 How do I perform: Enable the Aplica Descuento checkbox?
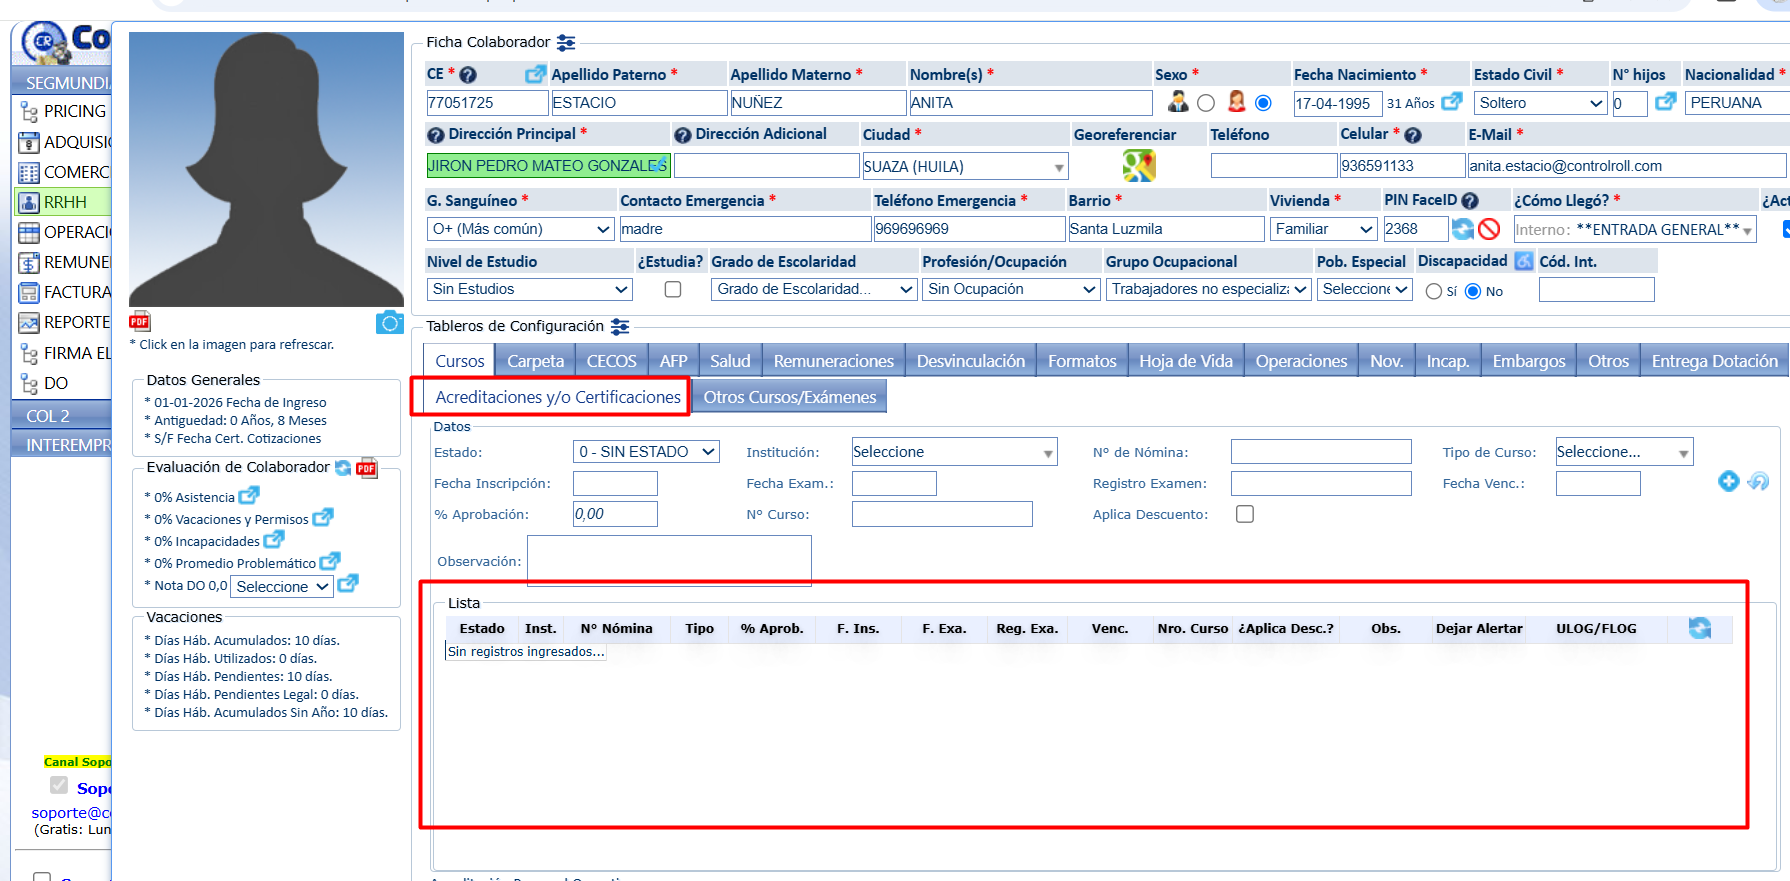point(1245,514)
